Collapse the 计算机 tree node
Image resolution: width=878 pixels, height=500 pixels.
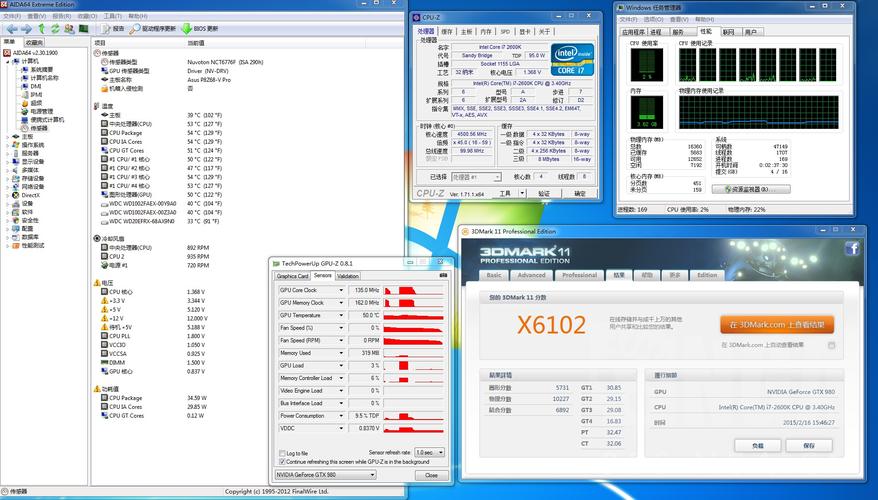8,61
